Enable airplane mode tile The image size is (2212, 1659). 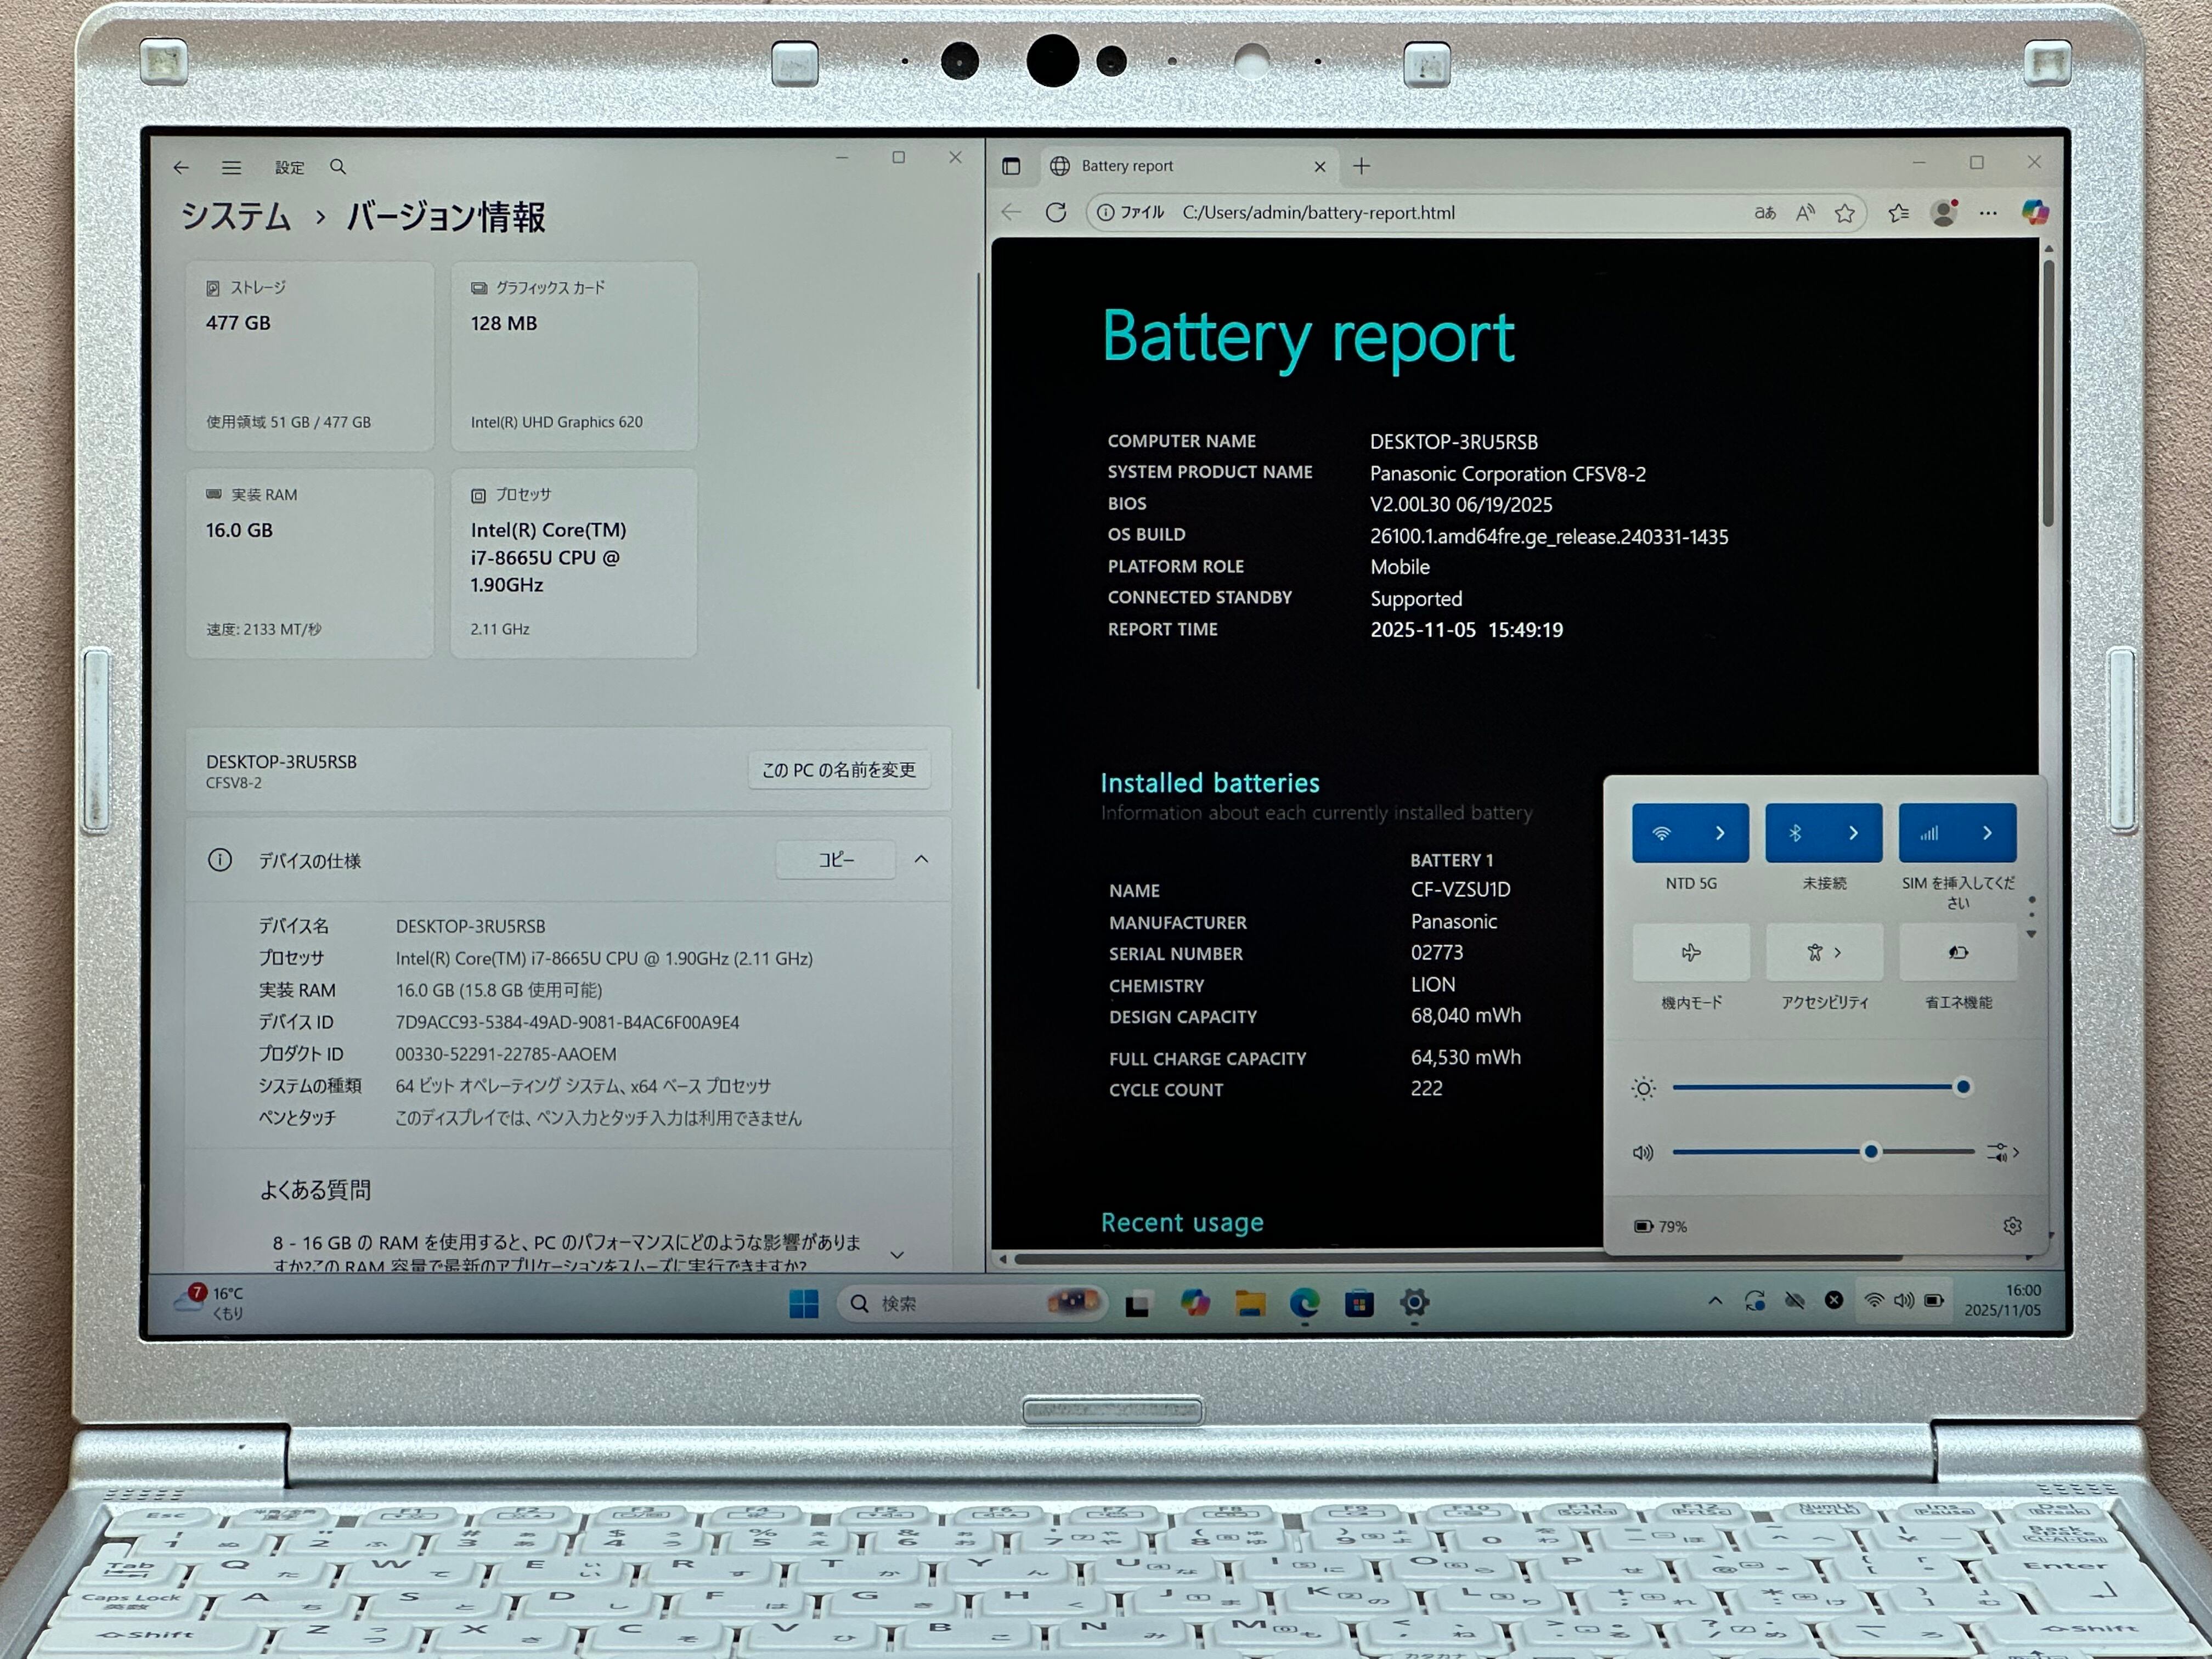click(x=1690, y=953)
